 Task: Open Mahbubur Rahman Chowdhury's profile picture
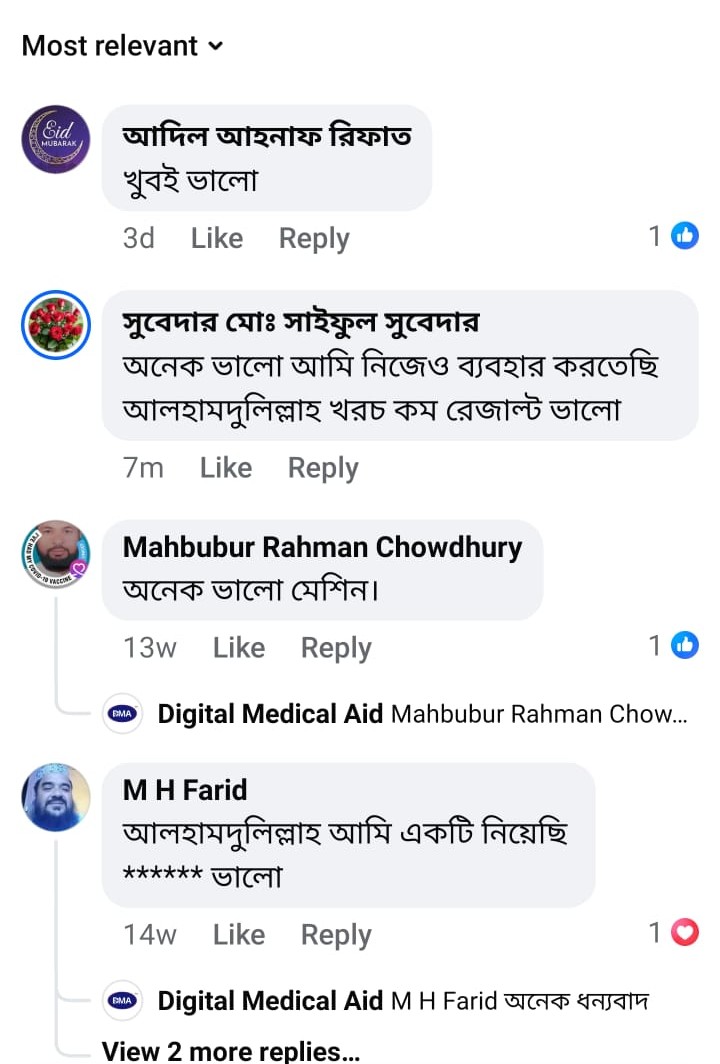[56, 554]
